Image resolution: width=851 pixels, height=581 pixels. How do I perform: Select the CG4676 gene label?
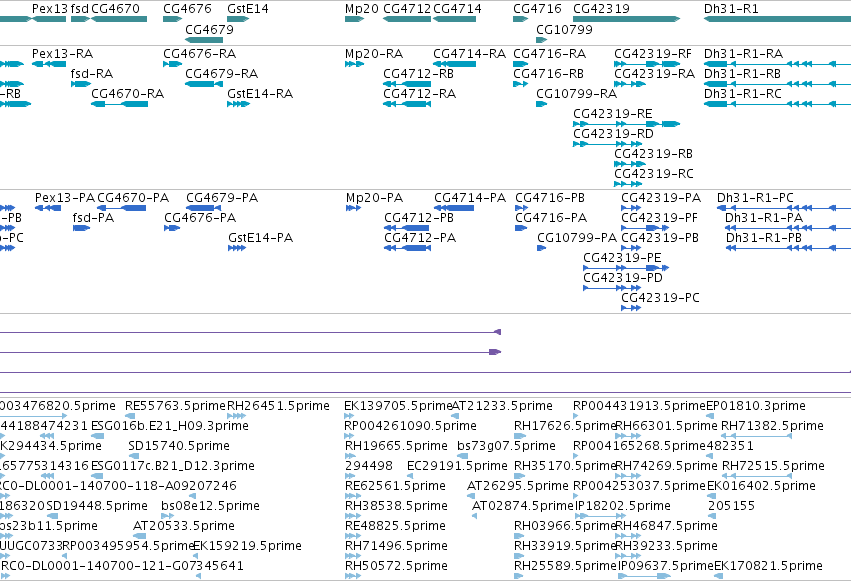pos(187,9)
